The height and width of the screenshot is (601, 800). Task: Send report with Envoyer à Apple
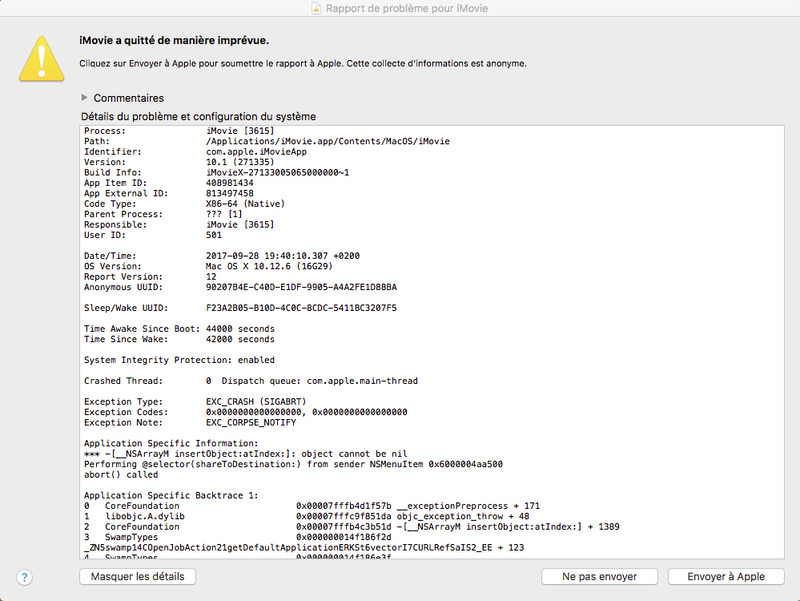pos(726,577)
